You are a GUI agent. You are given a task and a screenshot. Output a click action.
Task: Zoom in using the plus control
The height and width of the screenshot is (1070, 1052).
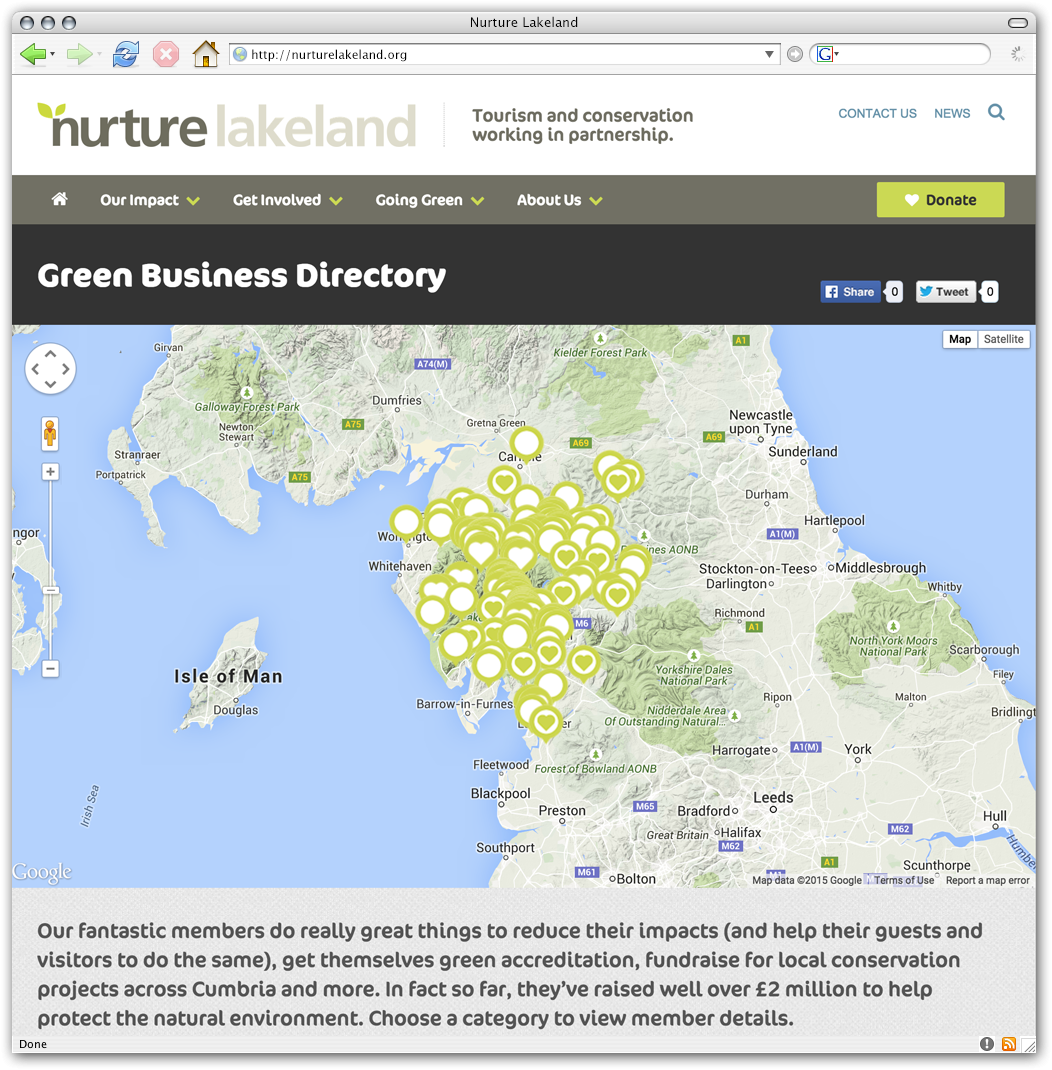[50, 471]
